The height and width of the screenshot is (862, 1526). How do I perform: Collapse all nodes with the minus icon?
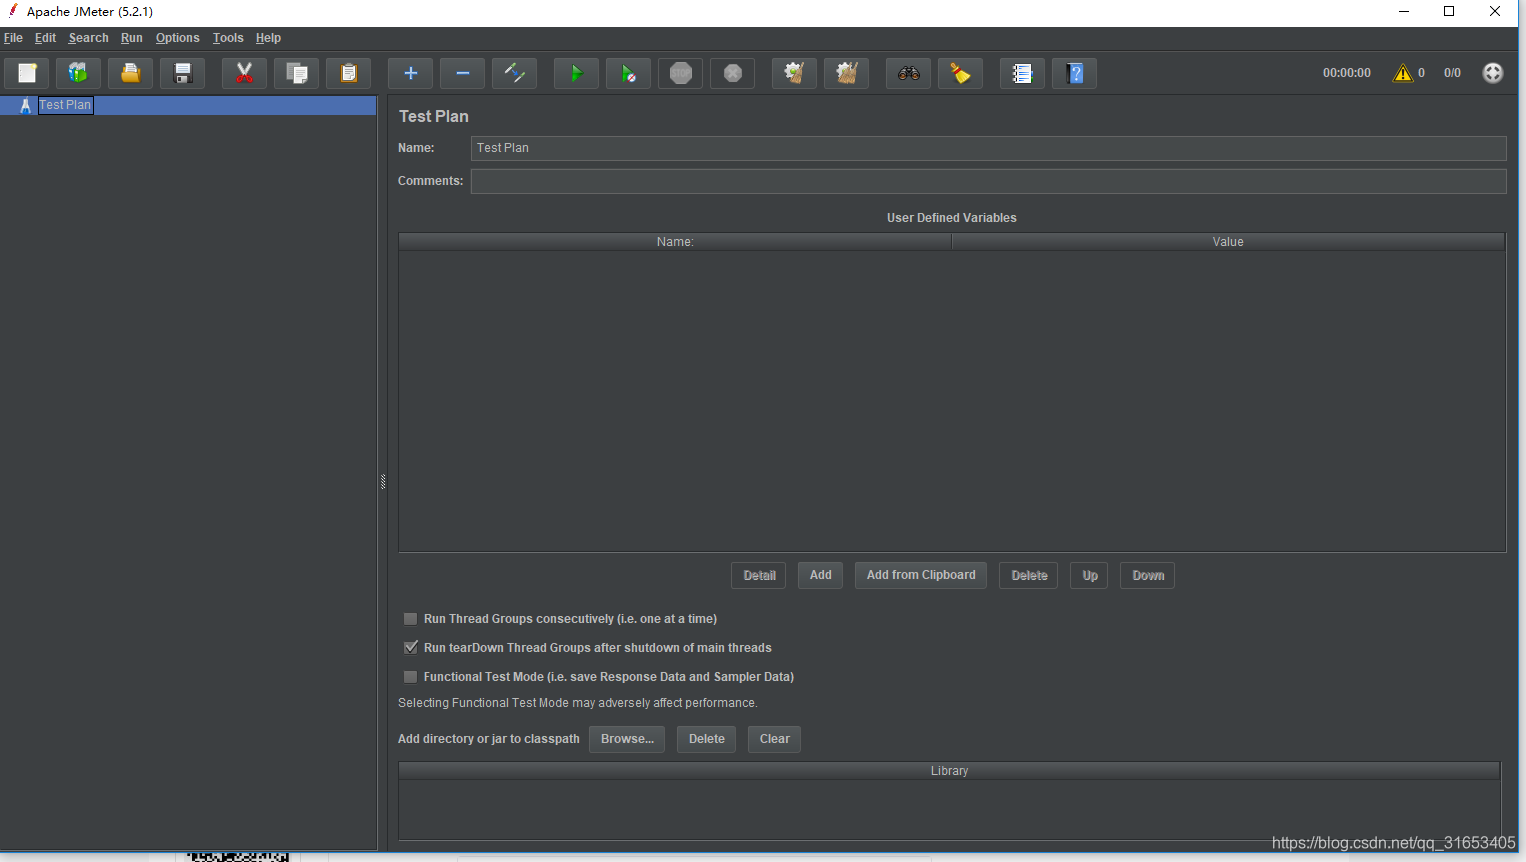[463, 73]
